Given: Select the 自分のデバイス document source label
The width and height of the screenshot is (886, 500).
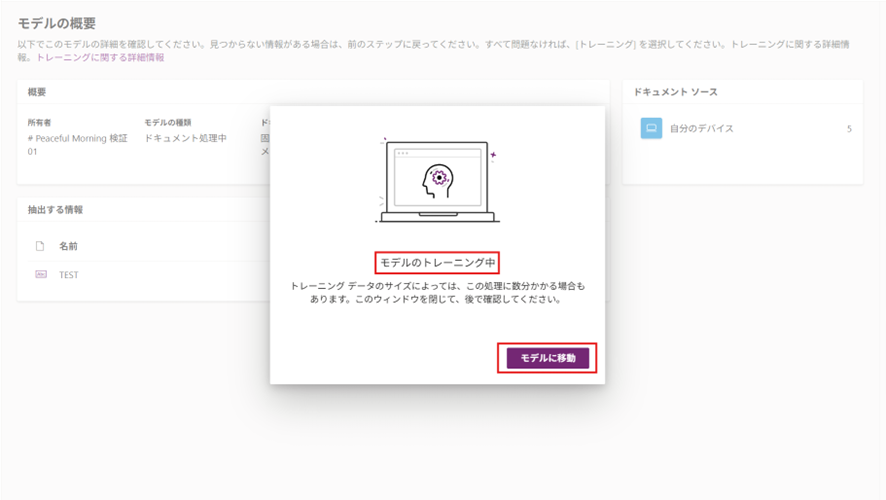Looking at the screenshot, I should tap(702, 129).
